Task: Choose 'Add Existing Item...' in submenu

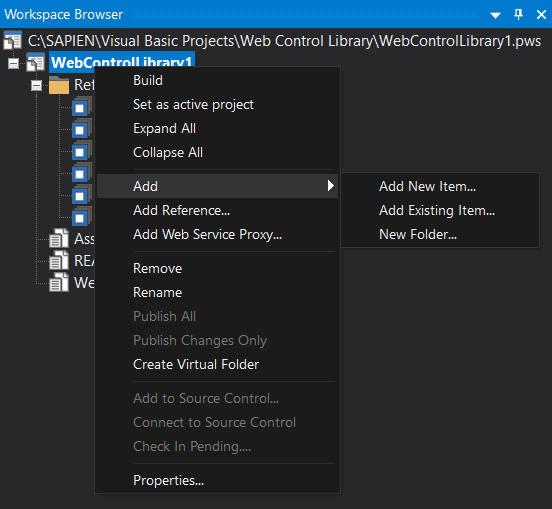Action: pos(440,210)
